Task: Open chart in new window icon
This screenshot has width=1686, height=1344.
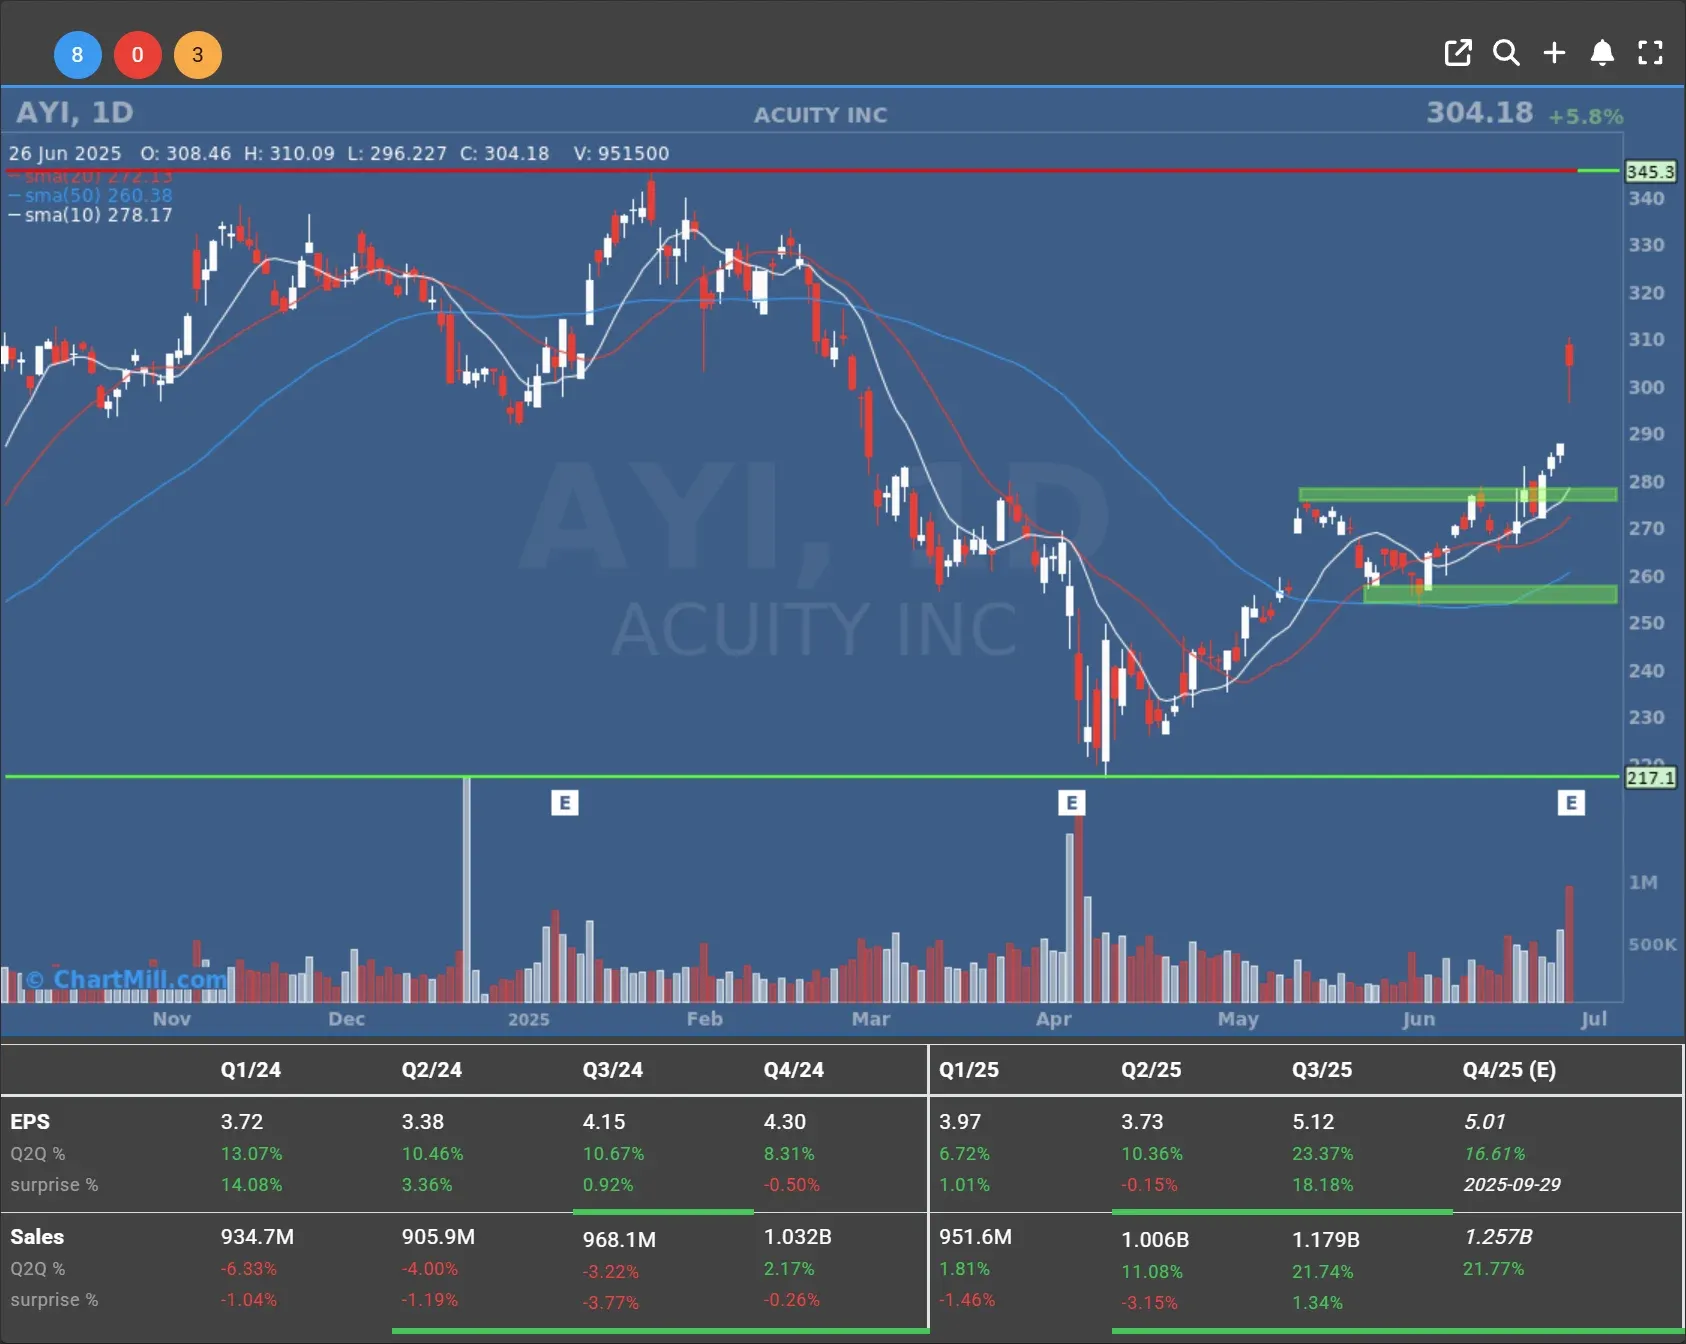Action: tap(1458, 53)
